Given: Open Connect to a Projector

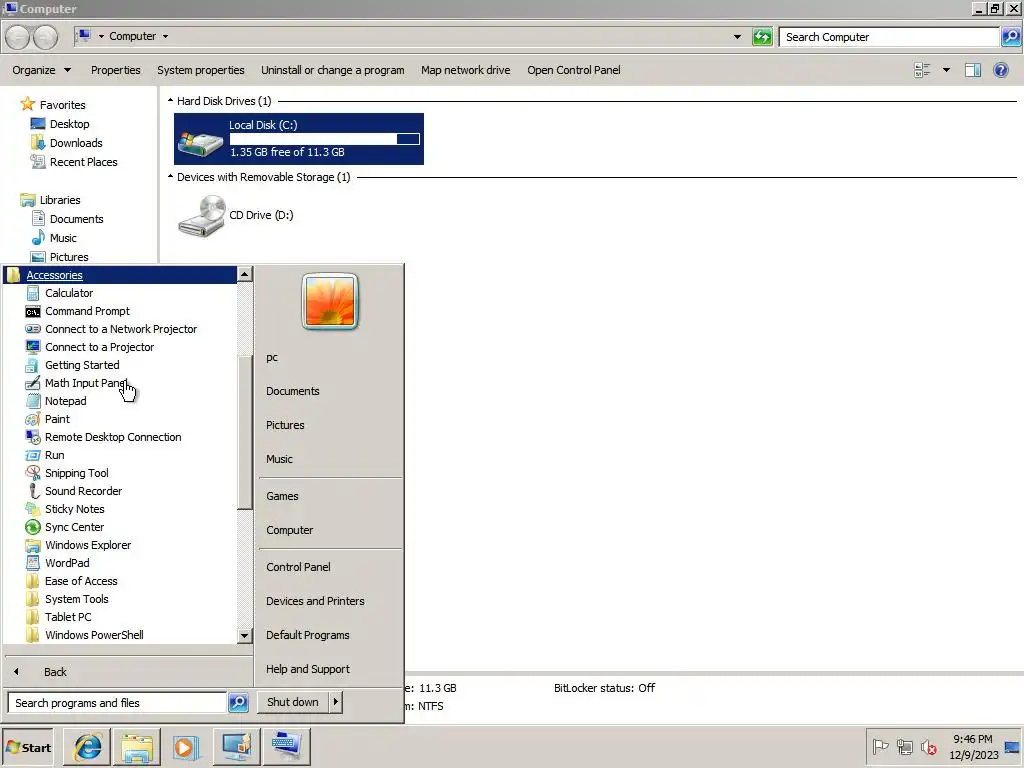Looking at the screenshot, I should pos(99,347).
